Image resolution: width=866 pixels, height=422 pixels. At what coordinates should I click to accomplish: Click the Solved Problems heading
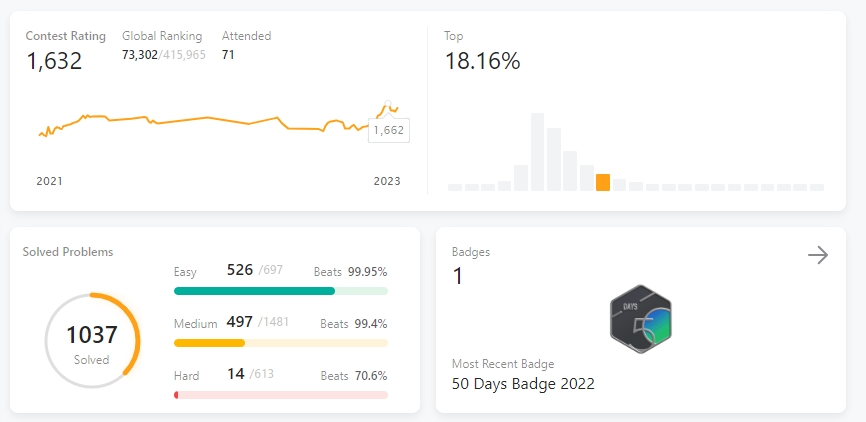tap(68, 252)
